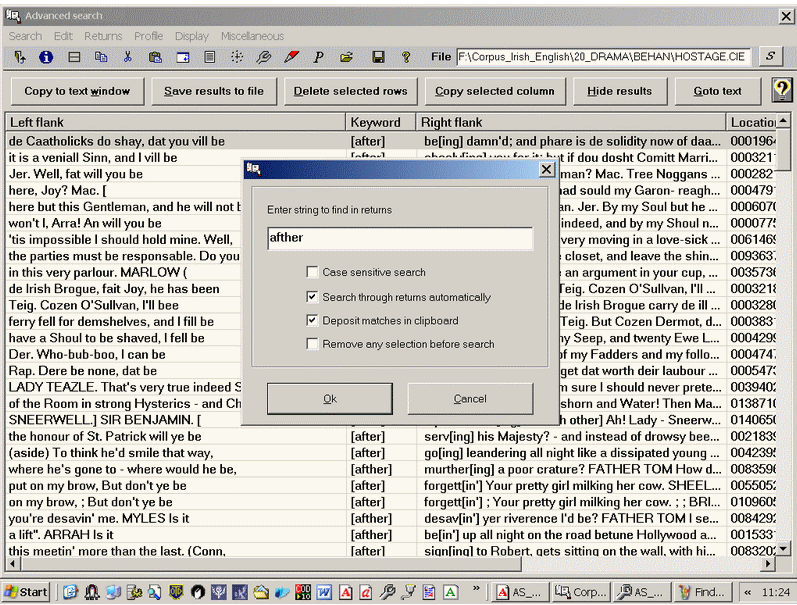Viewport: 797px width, 605px height.
Task: Click into the find string input field
Action: 400,239
